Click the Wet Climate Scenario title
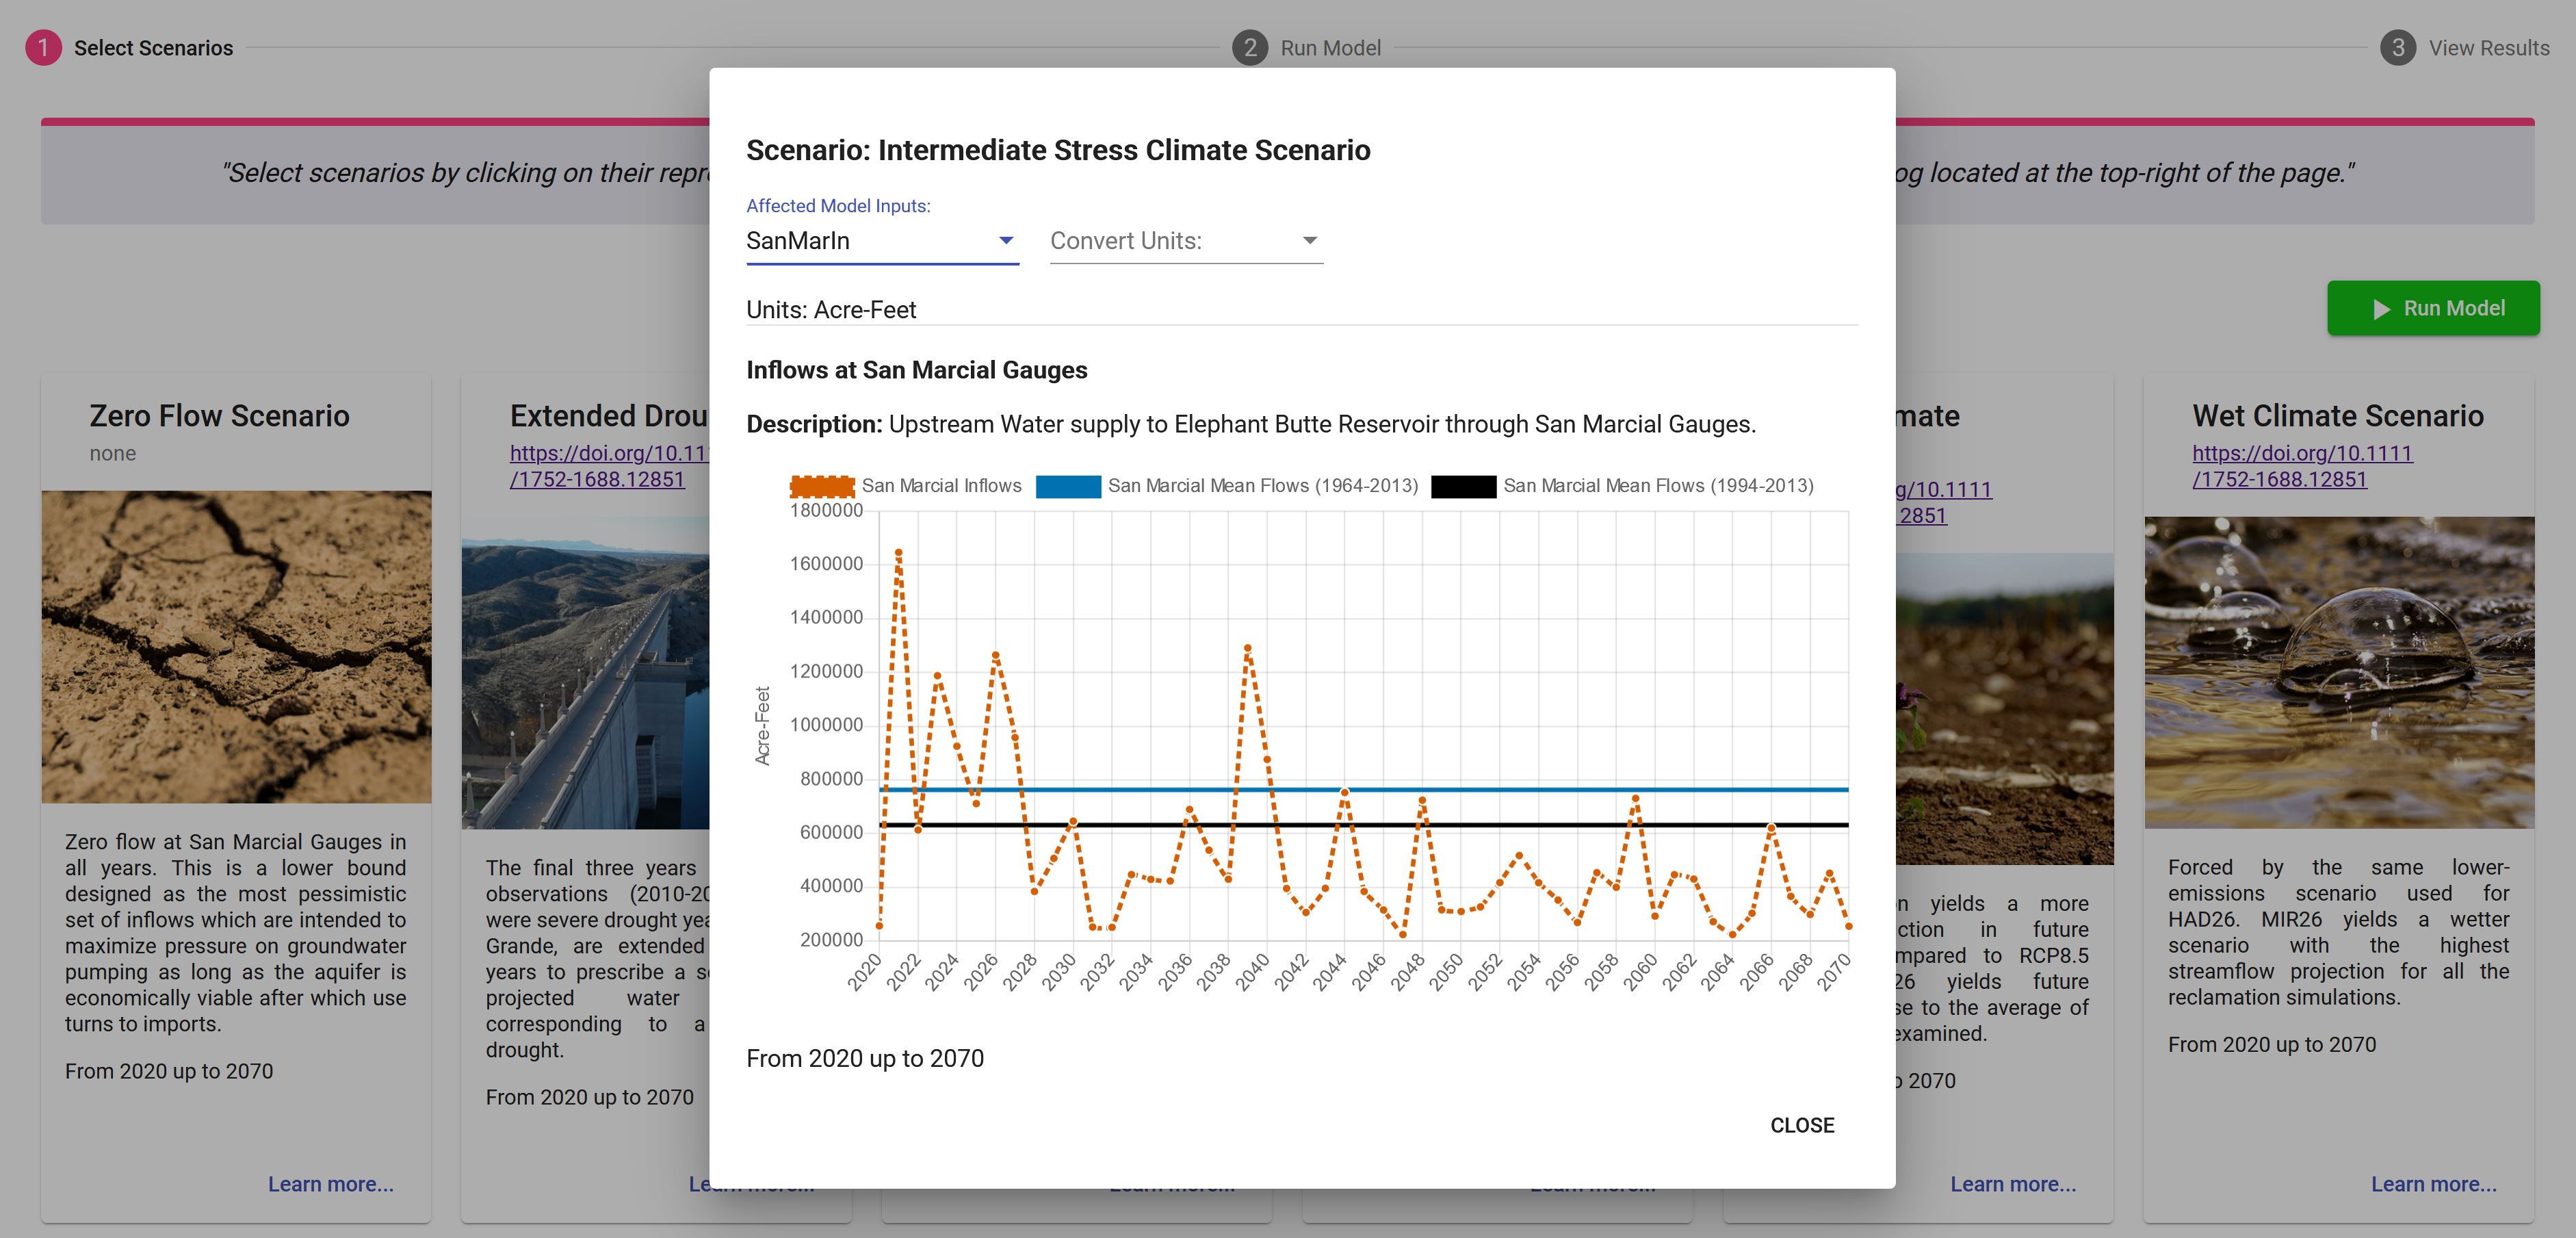Image resolution: width=2576 pixels, height=1238 pixels. (x=2337, y=416)
